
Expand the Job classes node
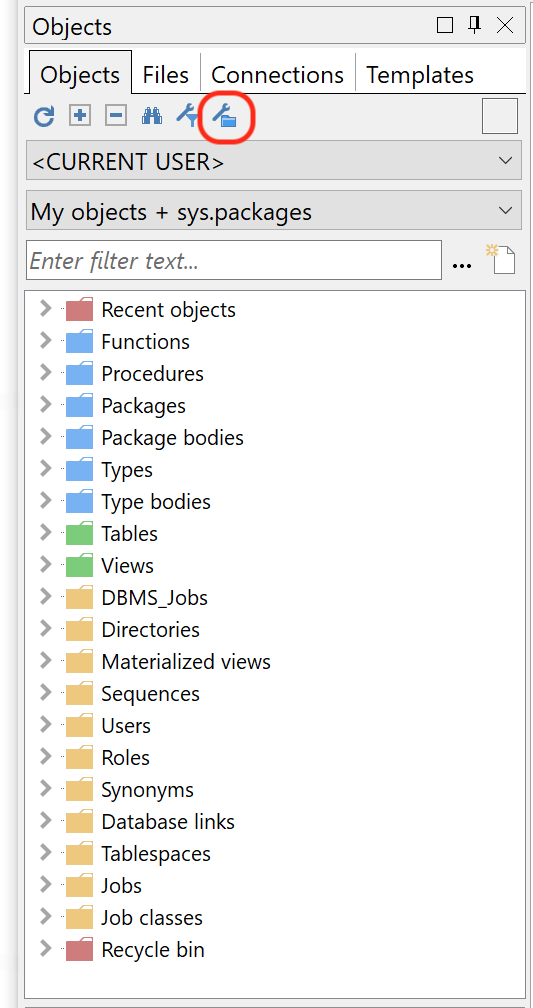point(45,917)
